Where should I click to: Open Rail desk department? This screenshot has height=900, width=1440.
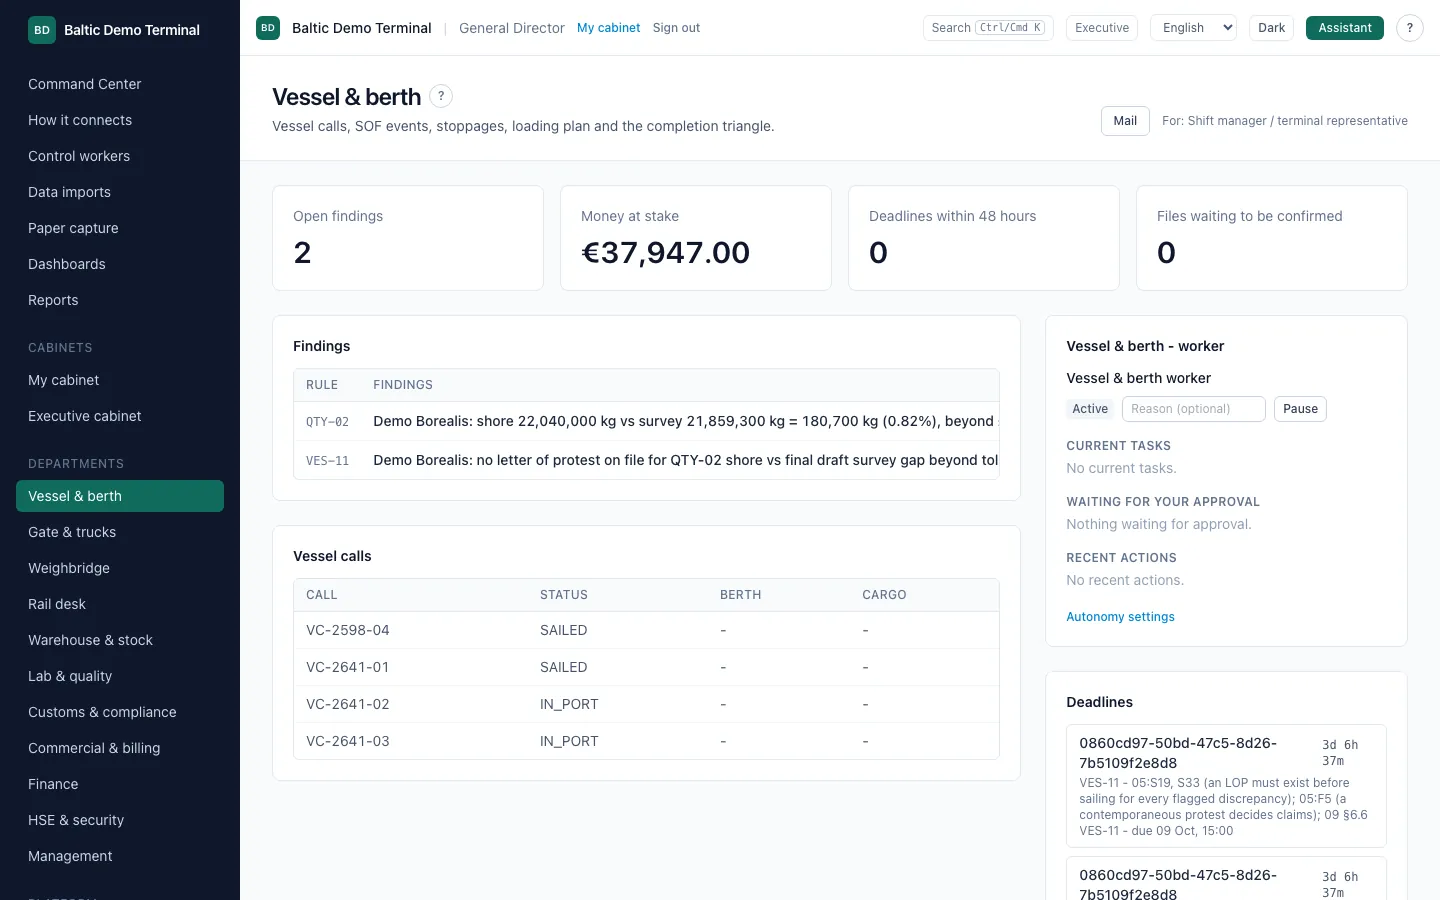120,604
